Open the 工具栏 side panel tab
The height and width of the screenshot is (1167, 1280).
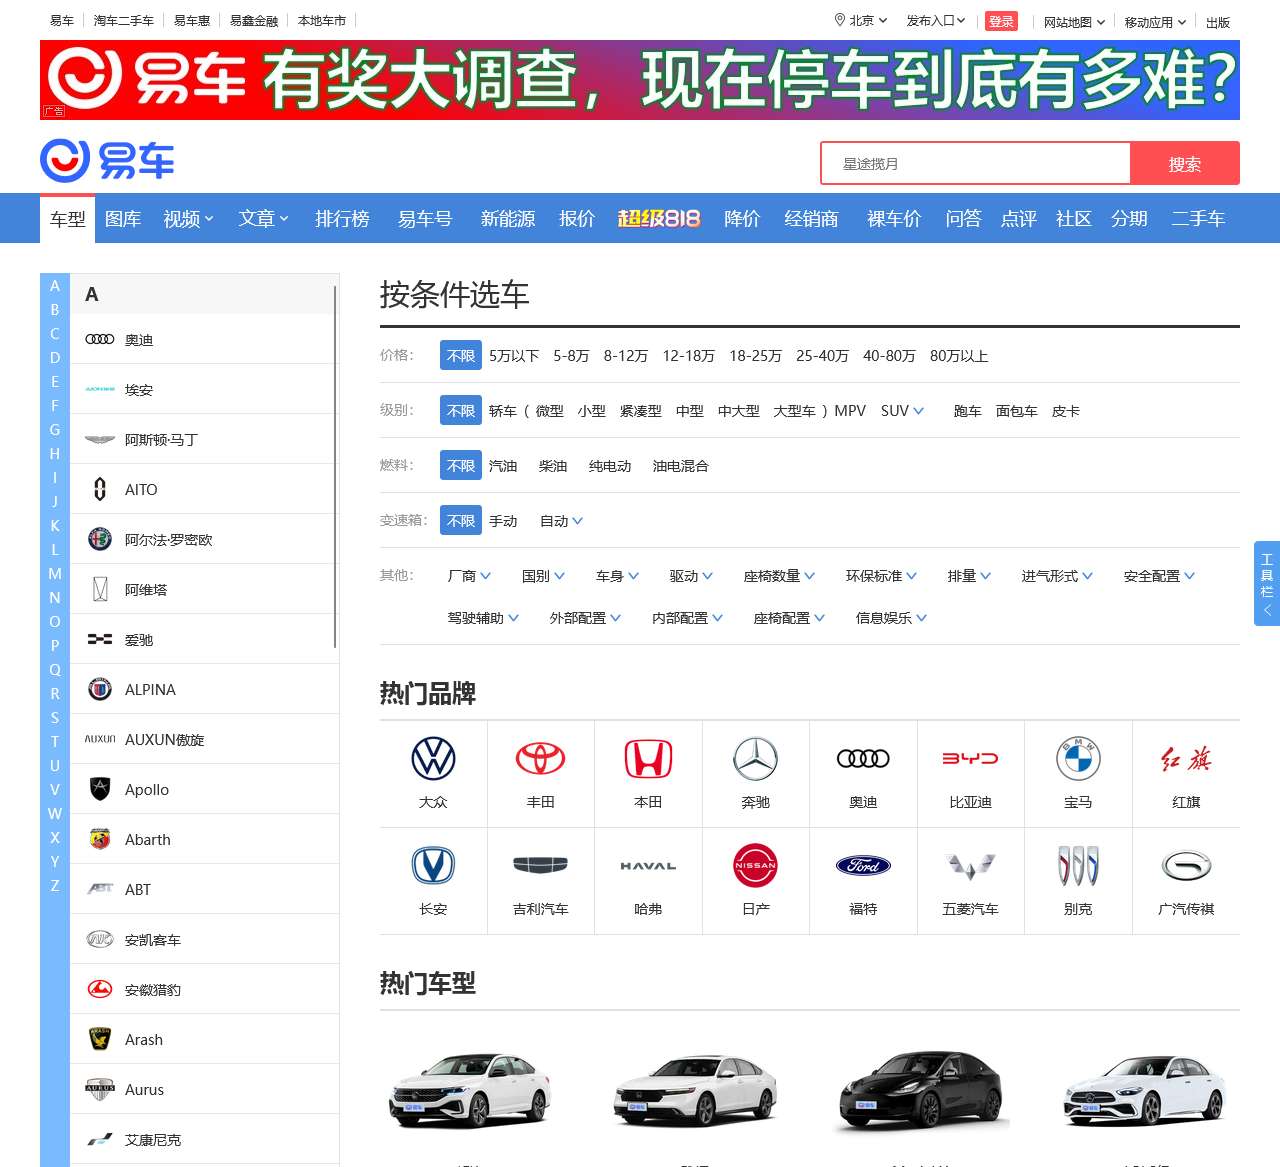coord(1267,583)
